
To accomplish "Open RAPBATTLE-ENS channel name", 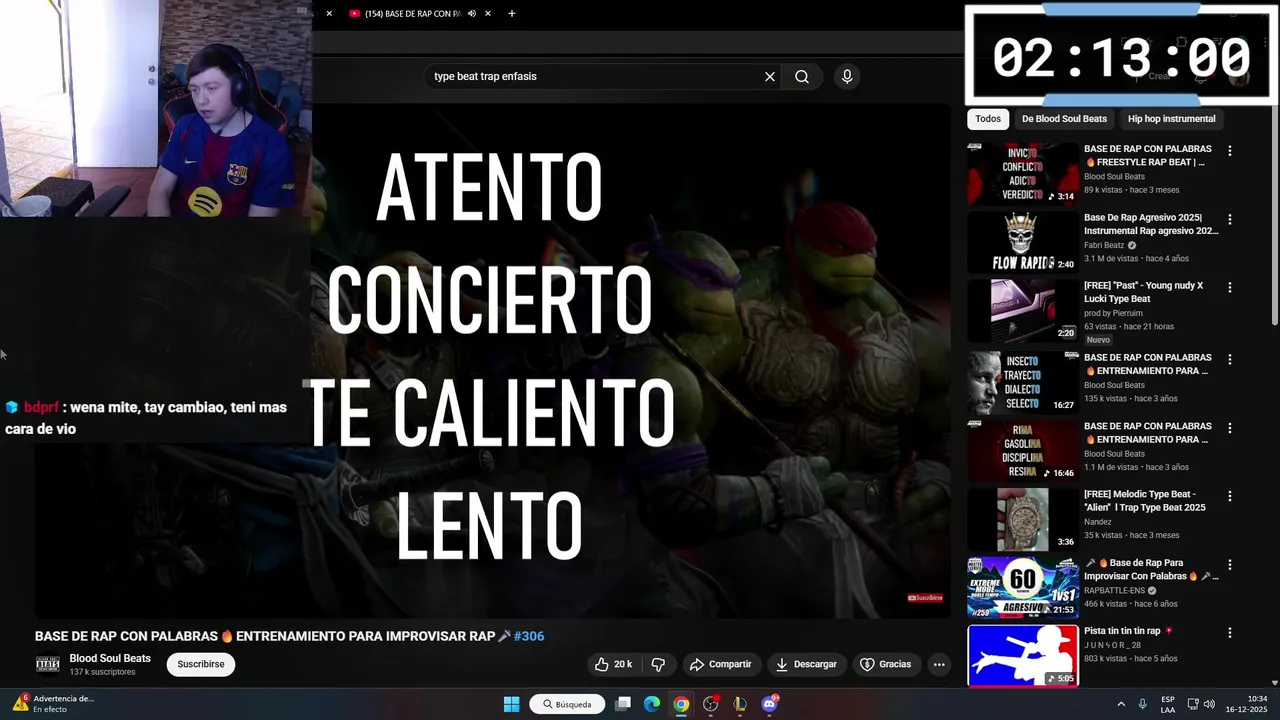I will pos(1114,591).
